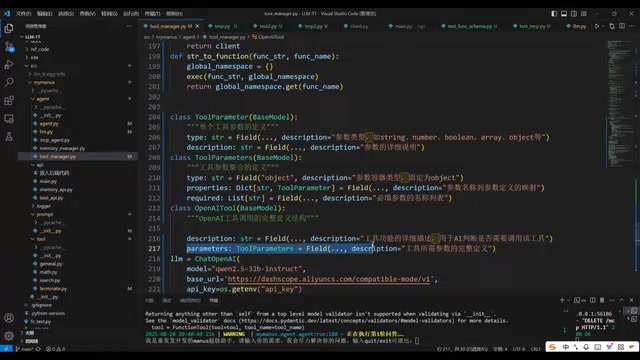
Task: Click the Open Changes compare icon
Action: coord(612,26)
